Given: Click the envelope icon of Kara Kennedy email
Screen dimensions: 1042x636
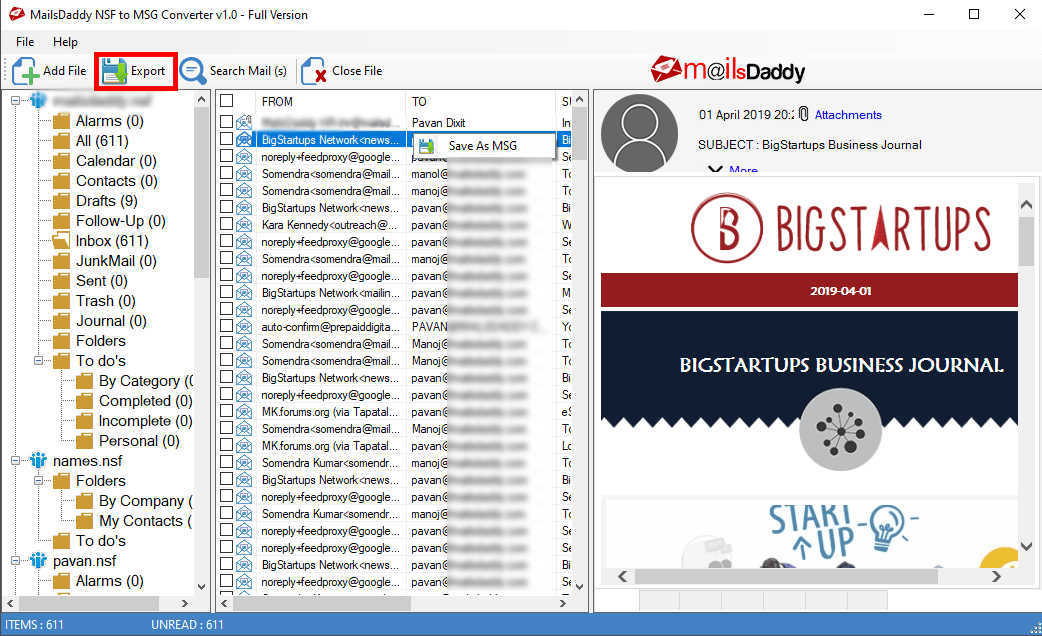Looking at the screenshot, I should click(x=245, y=225).
